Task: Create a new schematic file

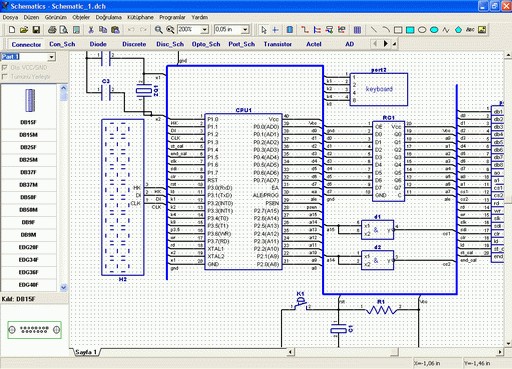Action: pos(12,30)
